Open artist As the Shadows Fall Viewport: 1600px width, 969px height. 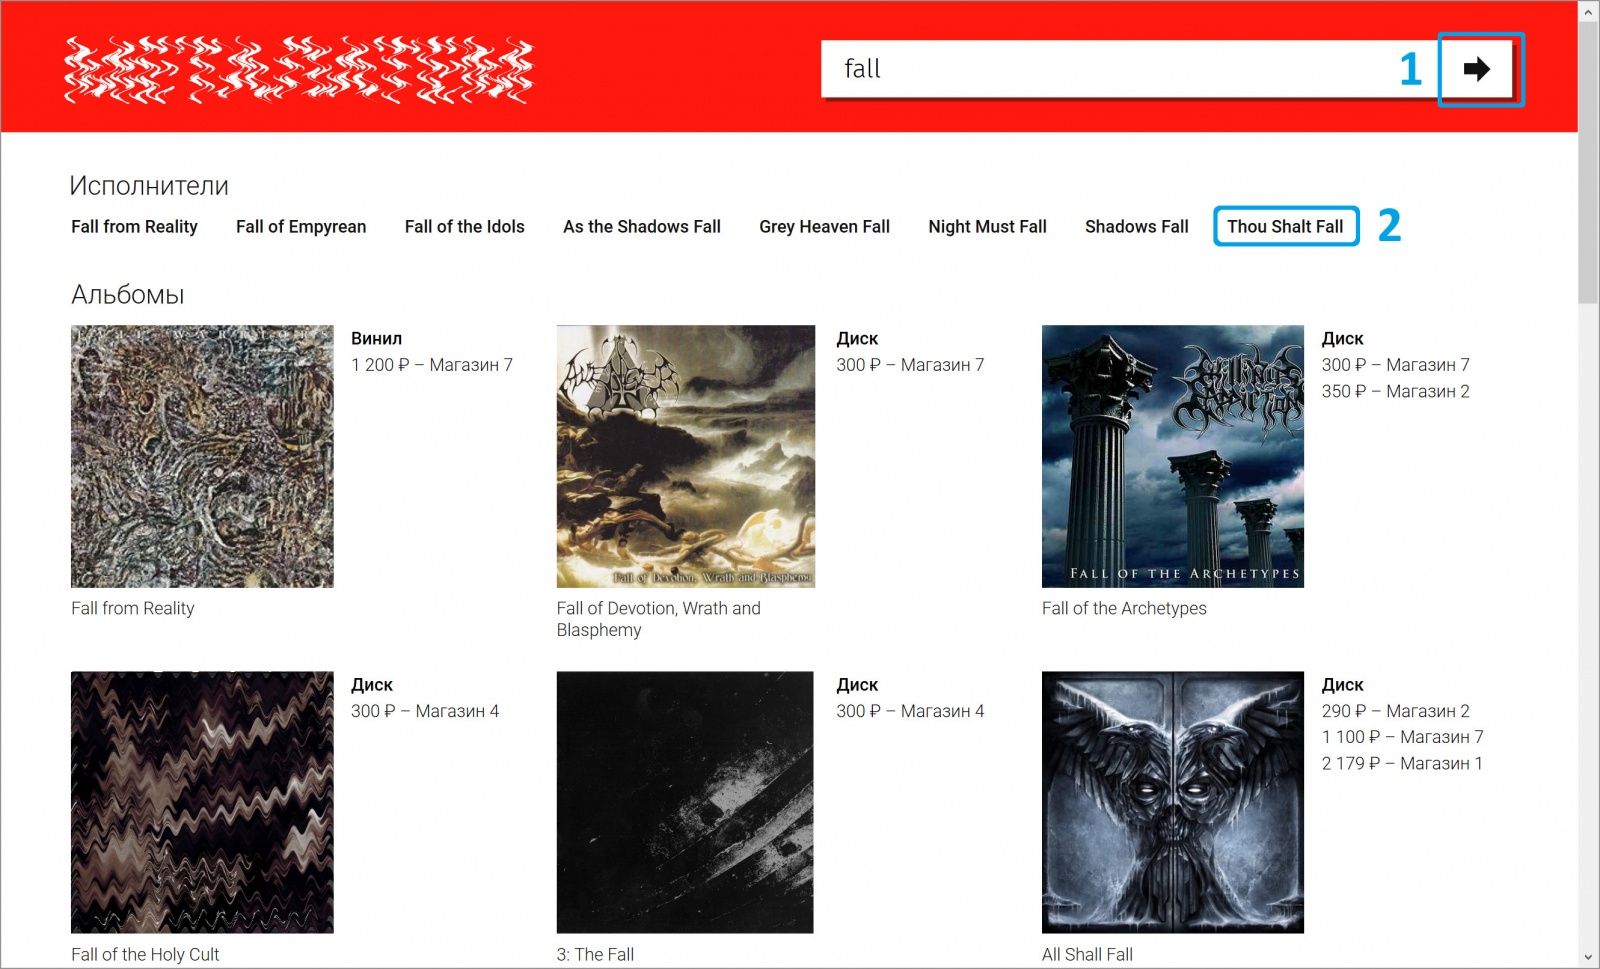642,227
